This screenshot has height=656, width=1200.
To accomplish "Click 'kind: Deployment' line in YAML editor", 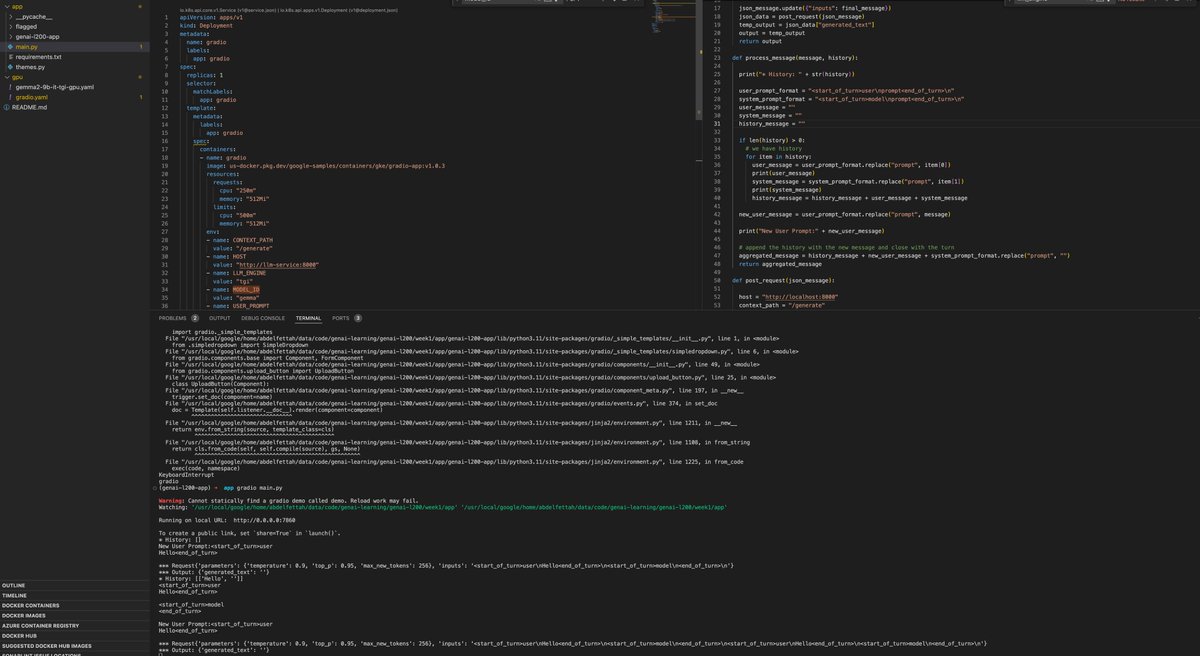I will point(208,25).
